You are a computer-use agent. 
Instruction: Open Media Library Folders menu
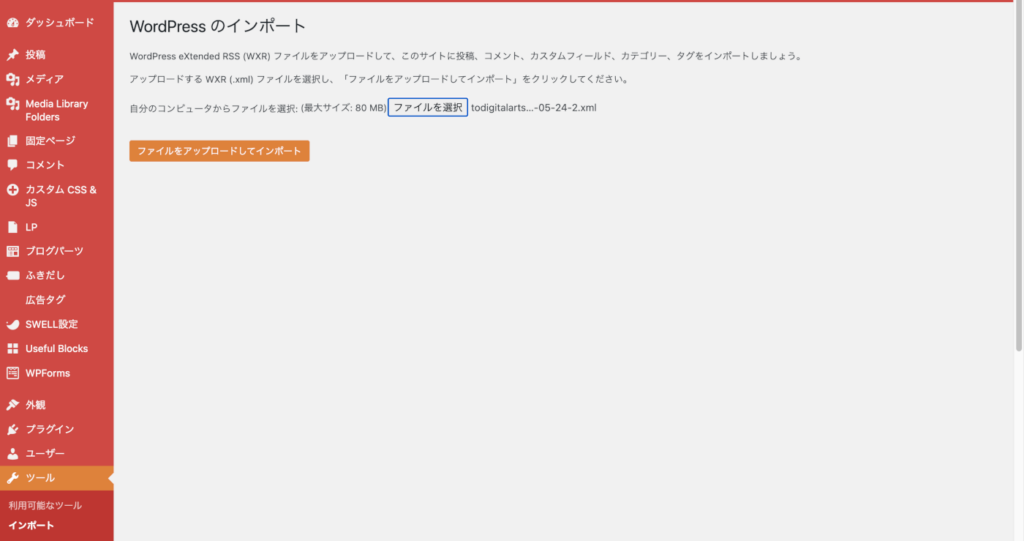point(57,110)
